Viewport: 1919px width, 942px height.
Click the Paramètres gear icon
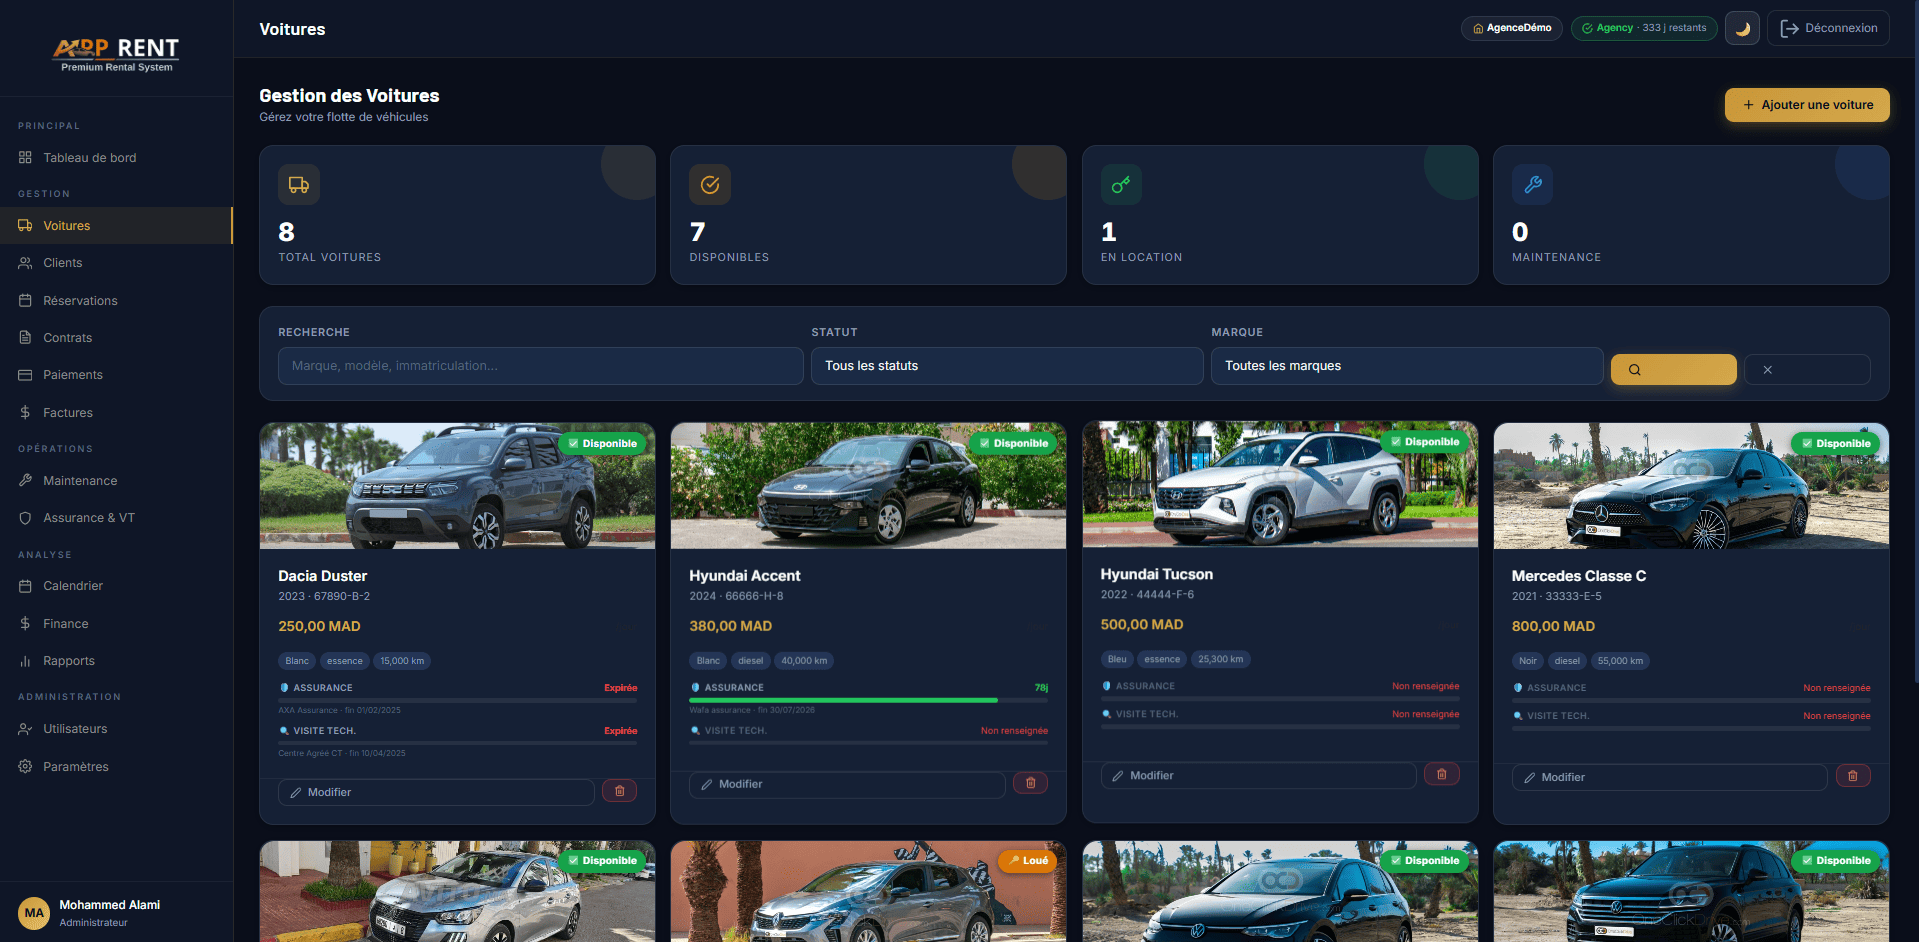coord(25,767)
